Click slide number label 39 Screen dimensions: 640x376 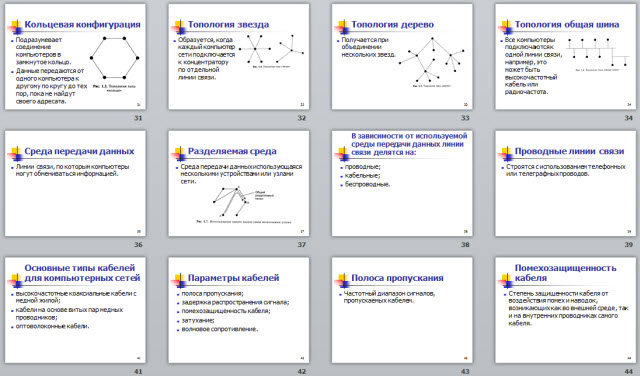pos(629,245)
